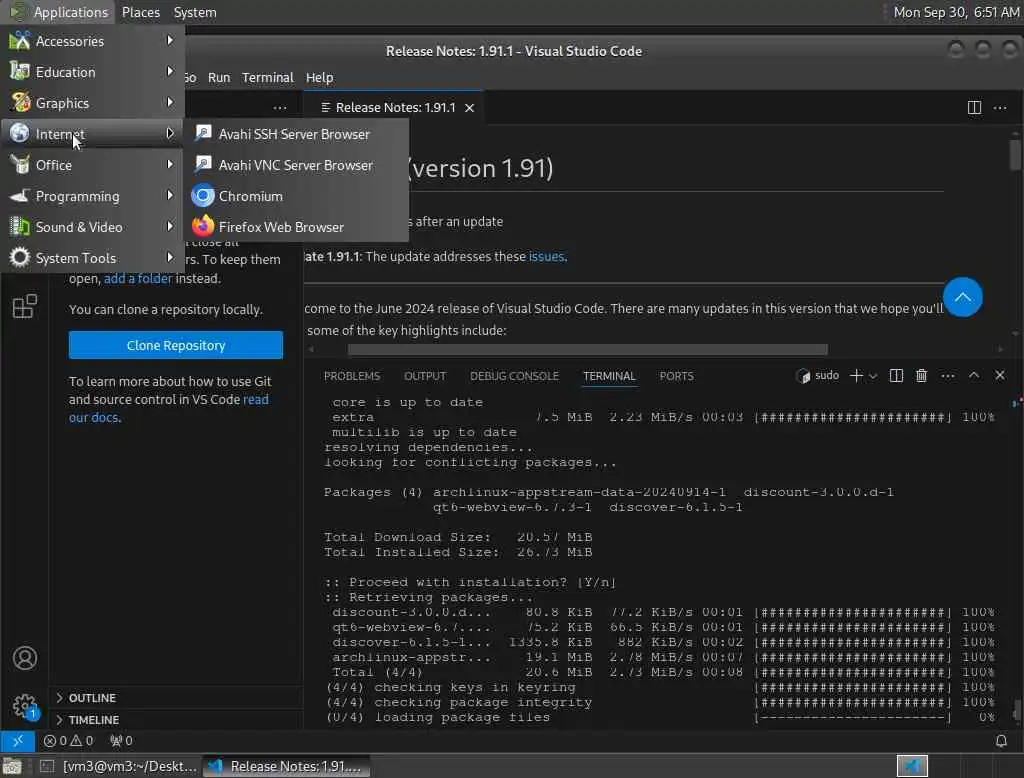Close the terminal panel
This screenshot has width=1024, height=778.
[x=1000, y=375]
